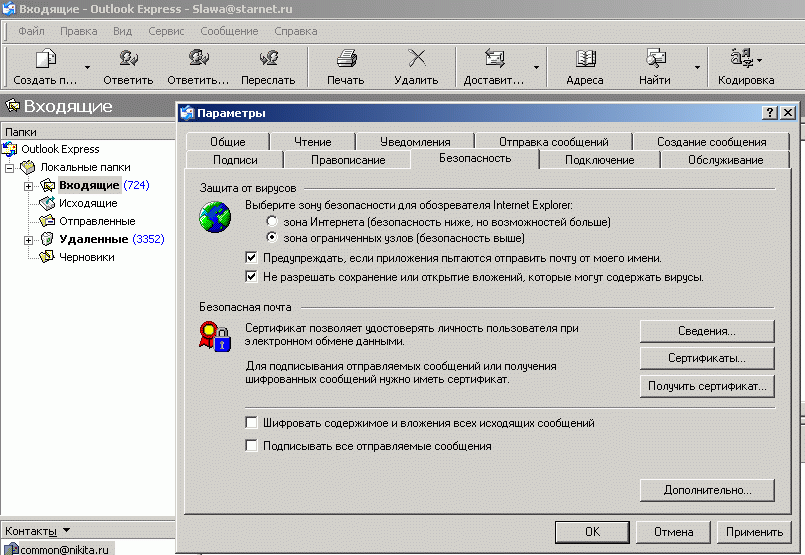This screenshot has height=555, width=805.
Task: Click the Reply All (Ответить...) toolbar icon
Action: (x=198, y=58)
